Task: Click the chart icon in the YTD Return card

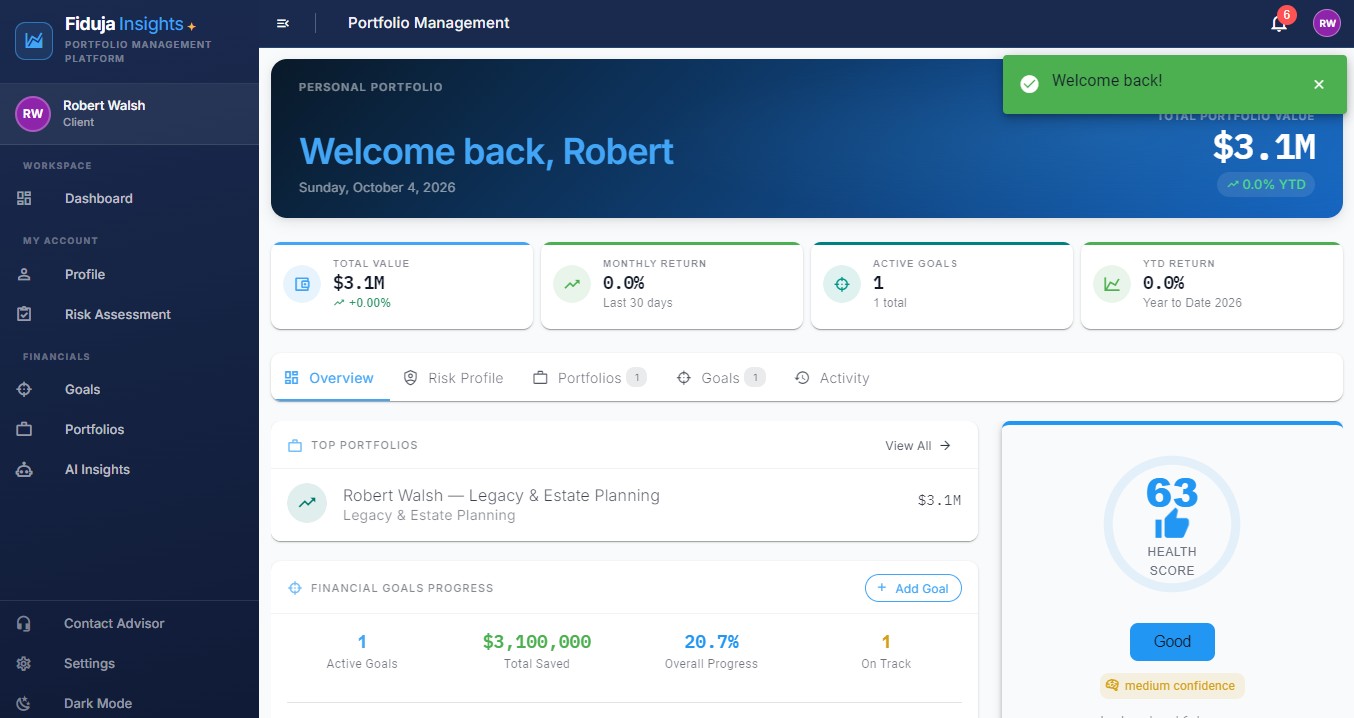Action: coord(1112,284)
